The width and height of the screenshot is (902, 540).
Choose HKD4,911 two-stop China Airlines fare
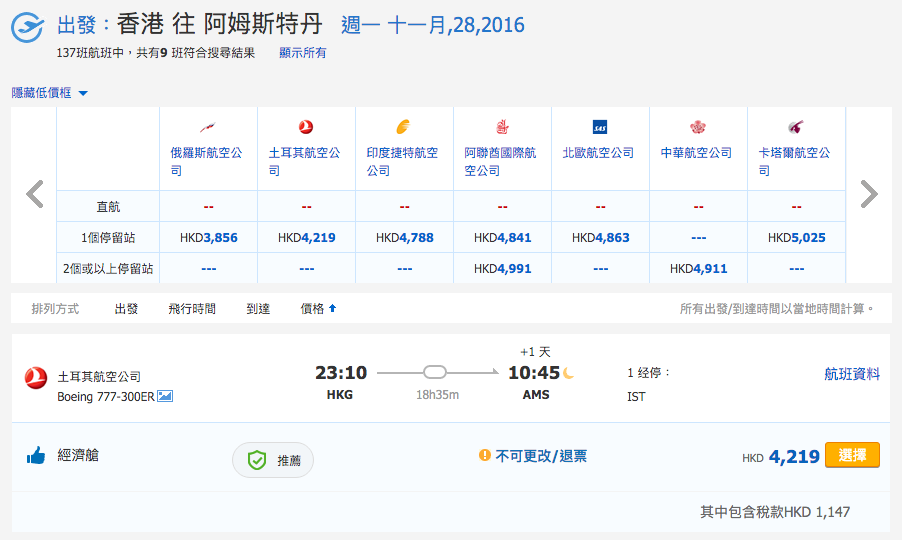tap(698, 269)
